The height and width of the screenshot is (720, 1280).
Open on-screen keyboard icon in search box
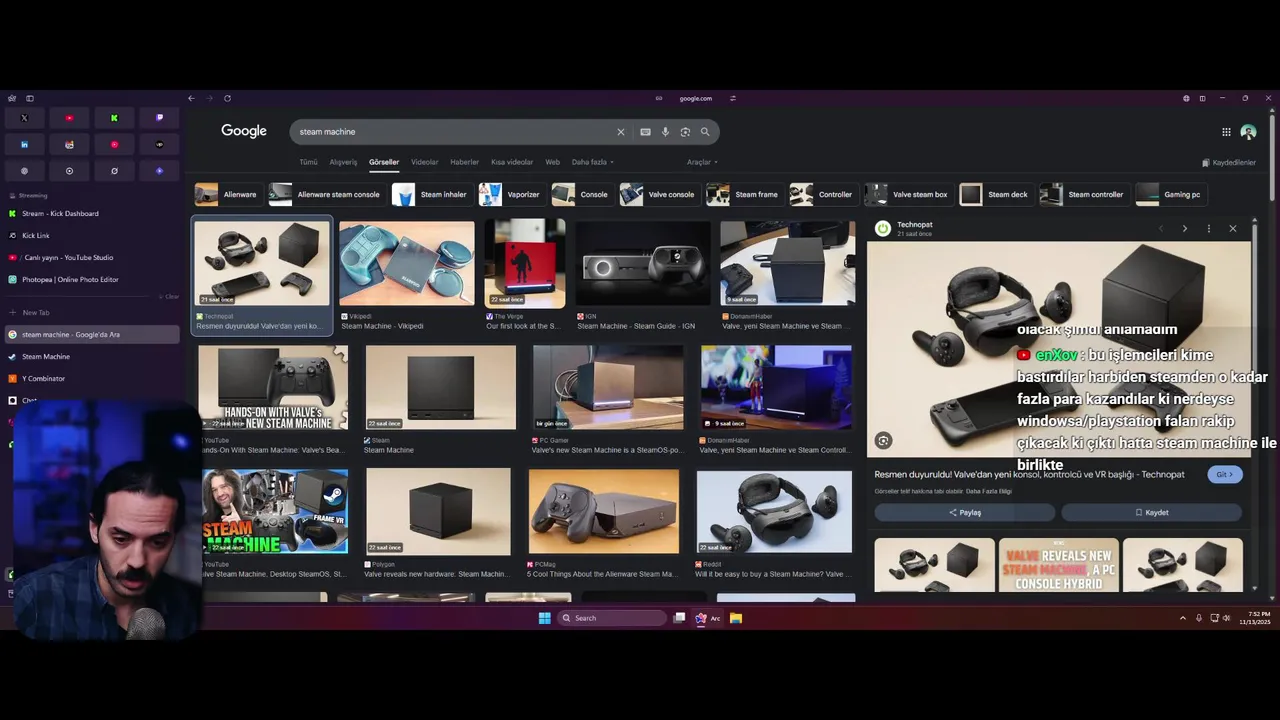click(x=645, y=132)
